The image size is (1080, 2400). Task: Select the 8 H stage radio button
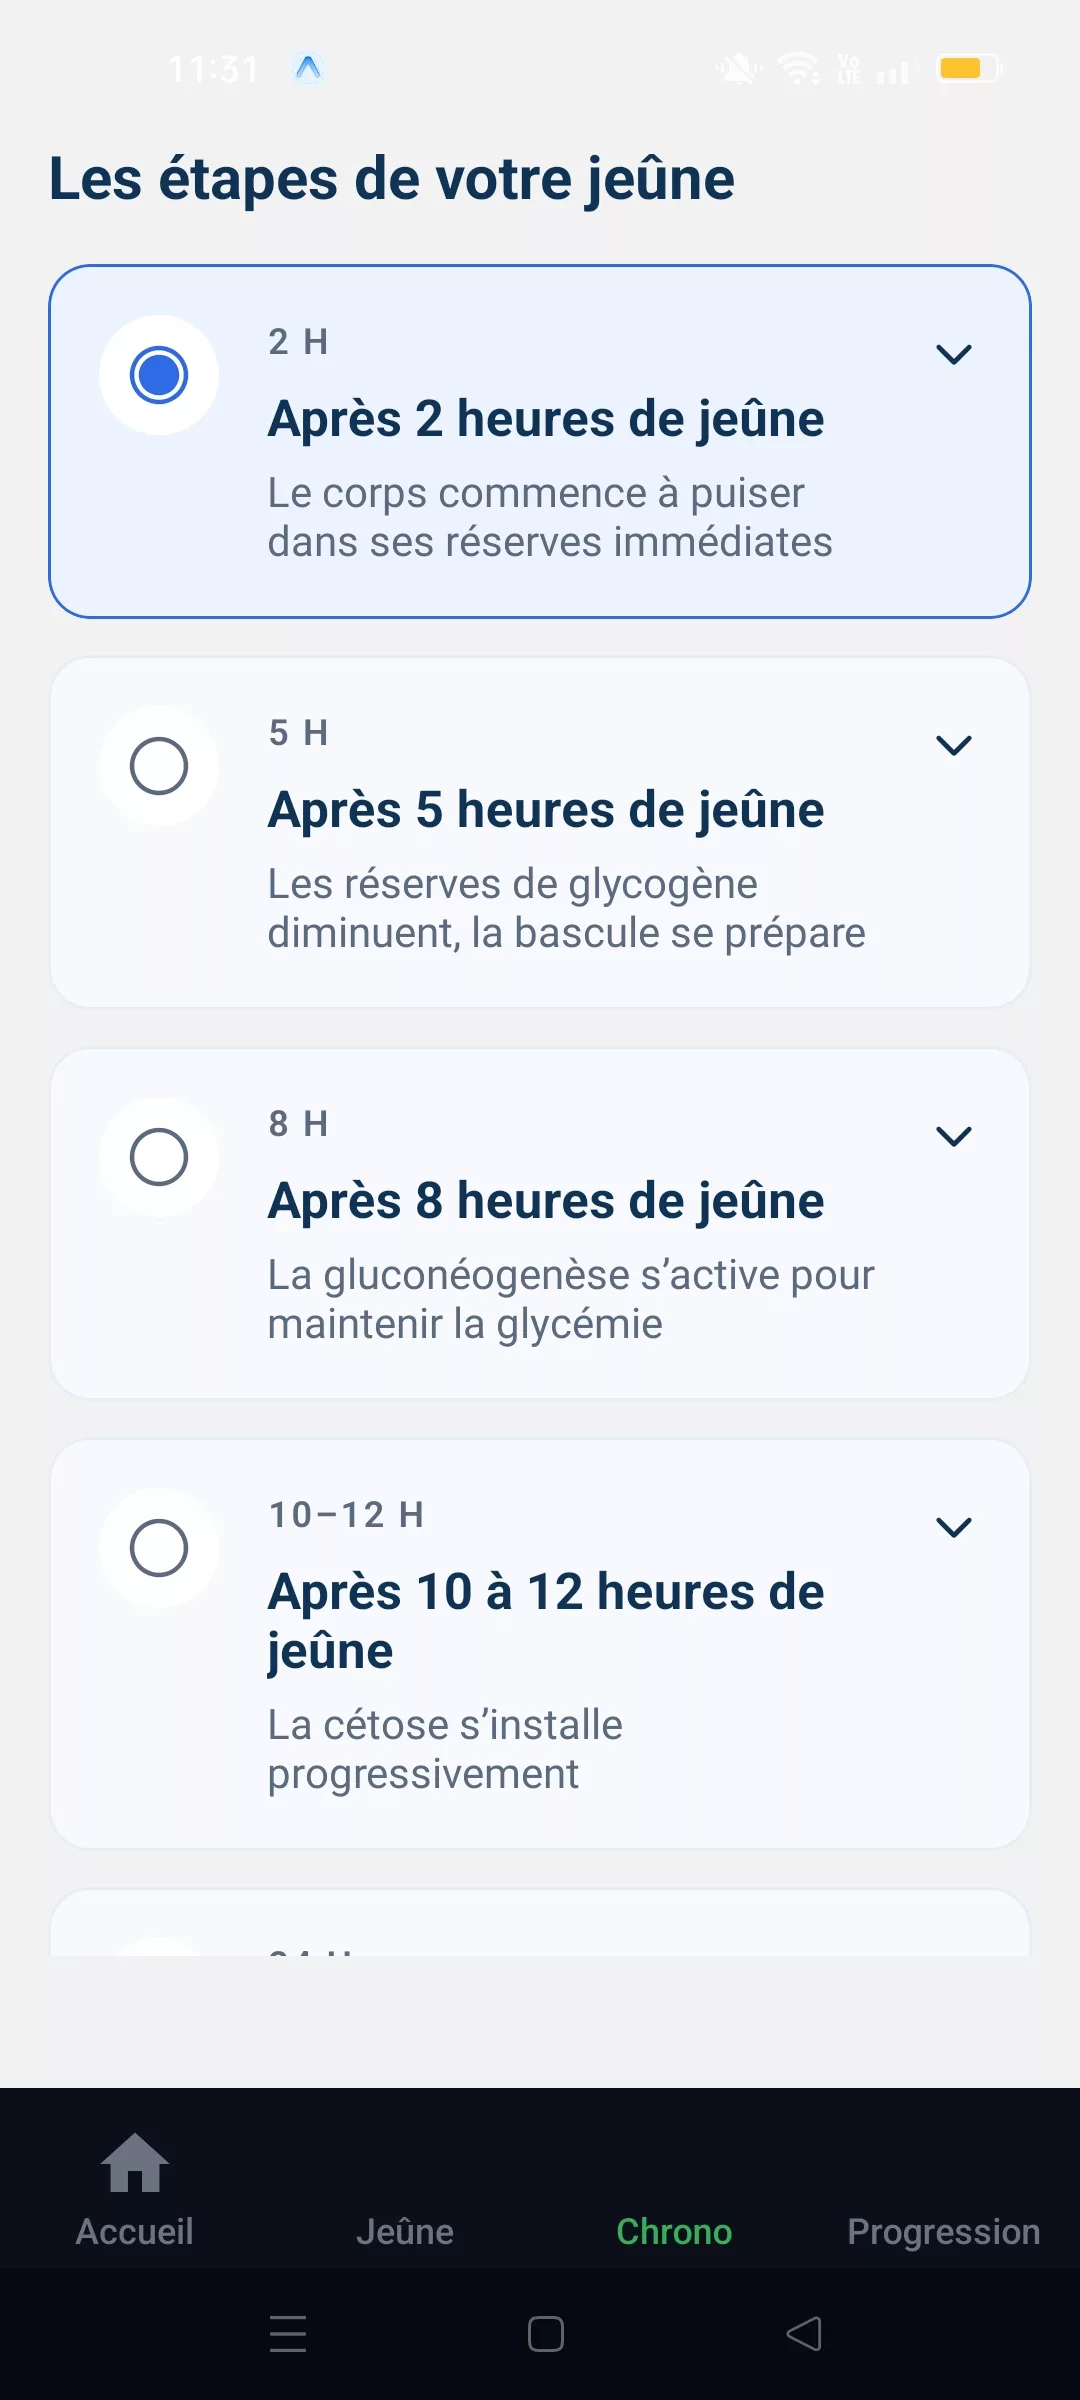tap(159, 1157)
